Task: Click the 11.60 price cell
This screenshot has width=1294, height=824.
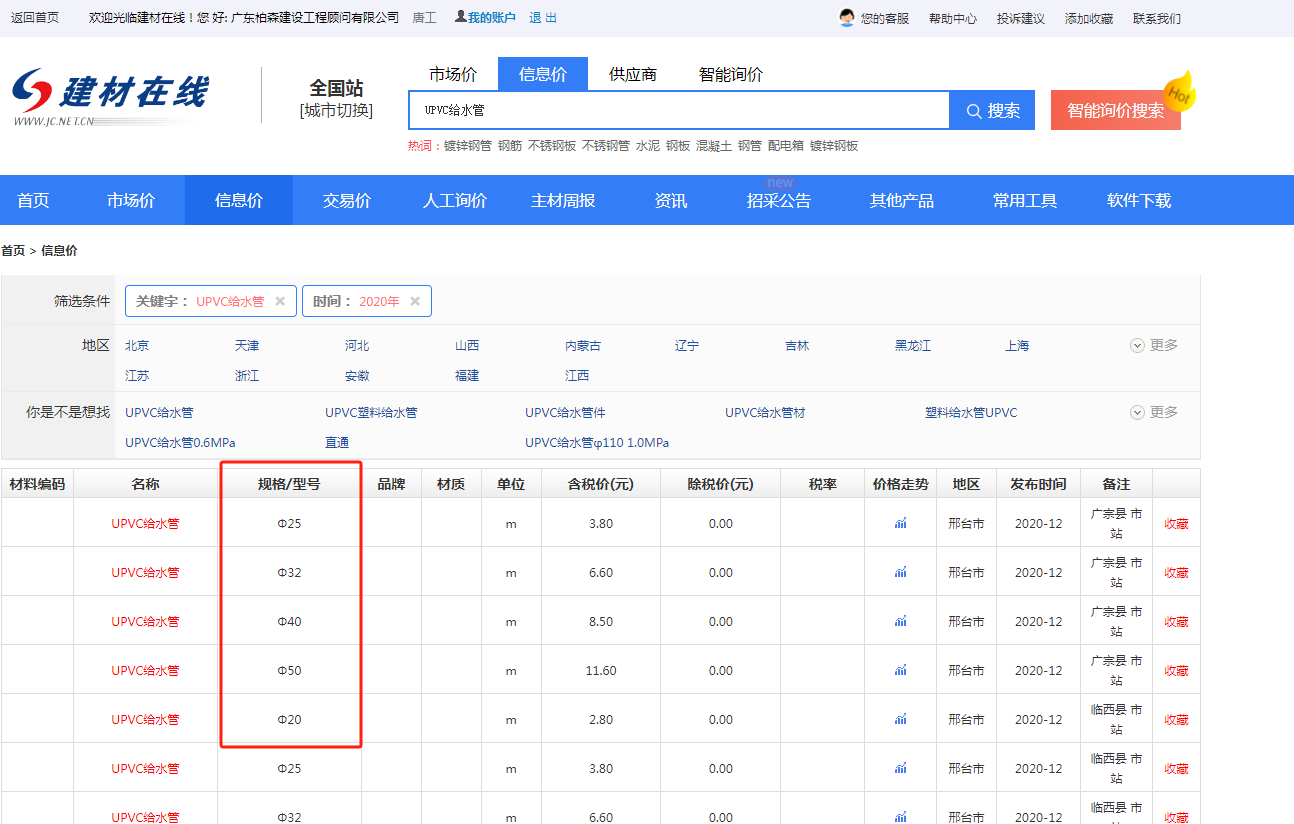Action: point(601,671)
